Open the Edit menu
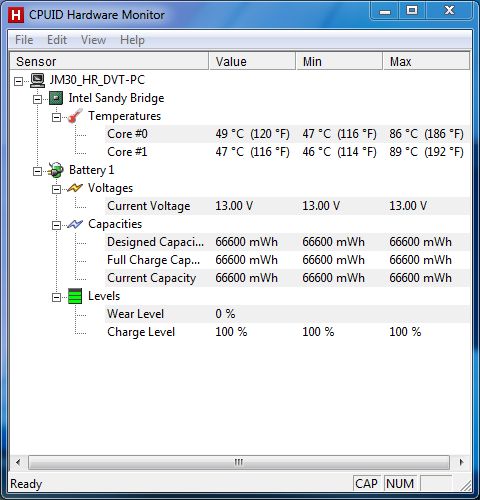Screen dimensions: 480x500 tap(57, 40)
